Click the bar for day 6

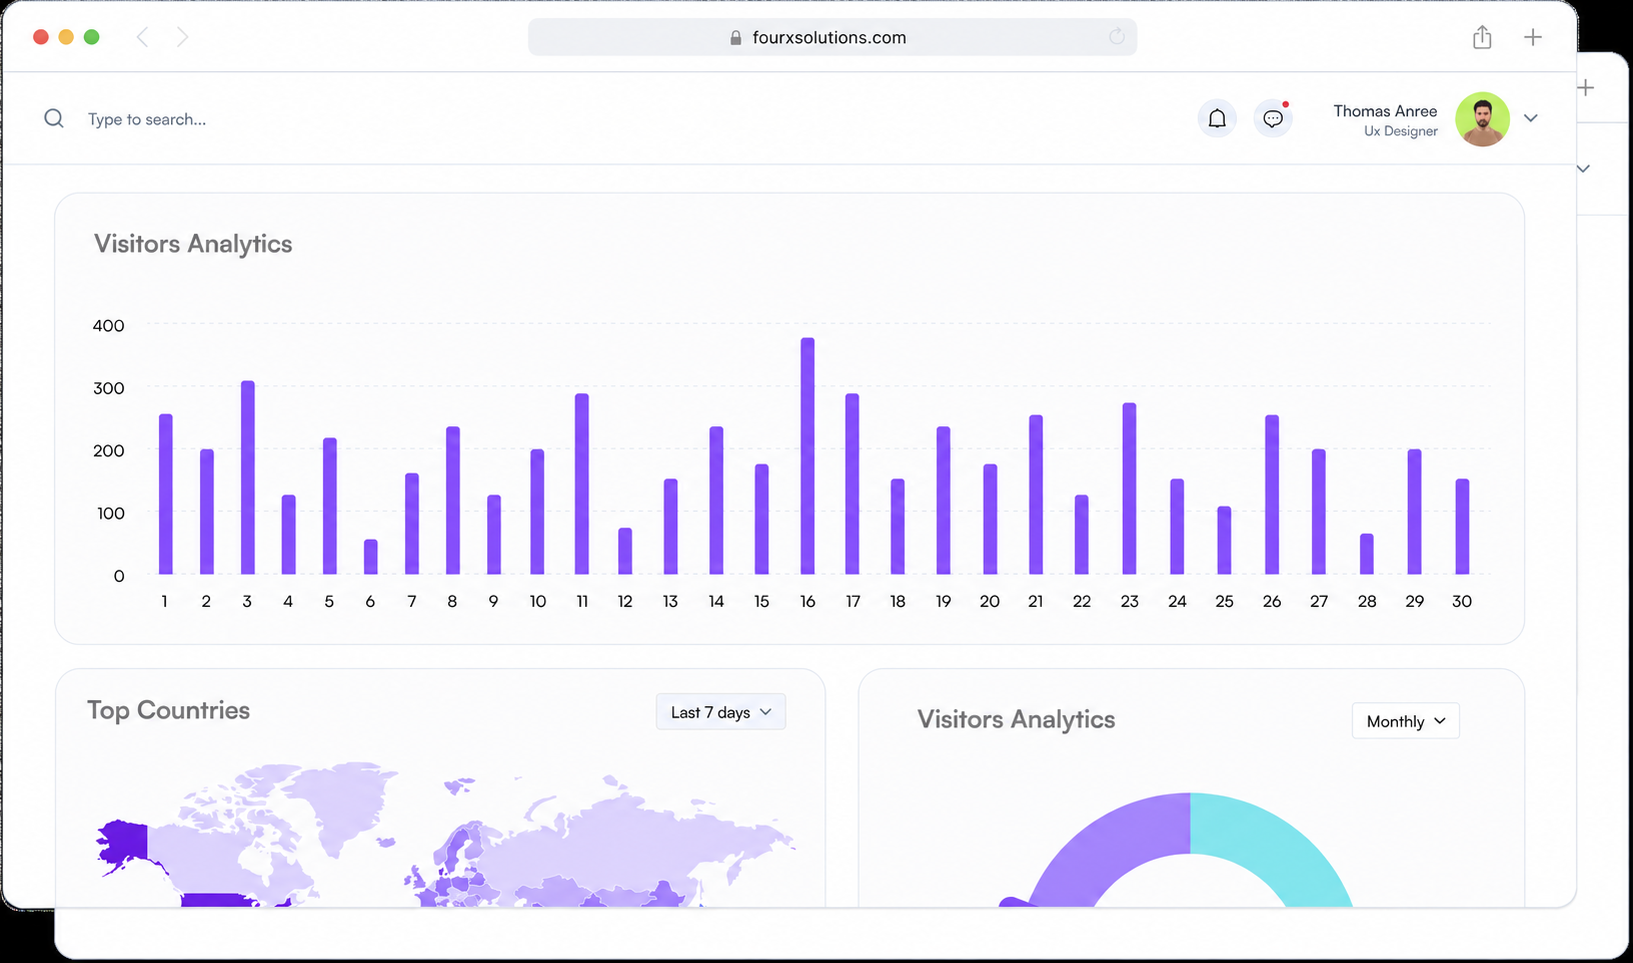[371, 557]
